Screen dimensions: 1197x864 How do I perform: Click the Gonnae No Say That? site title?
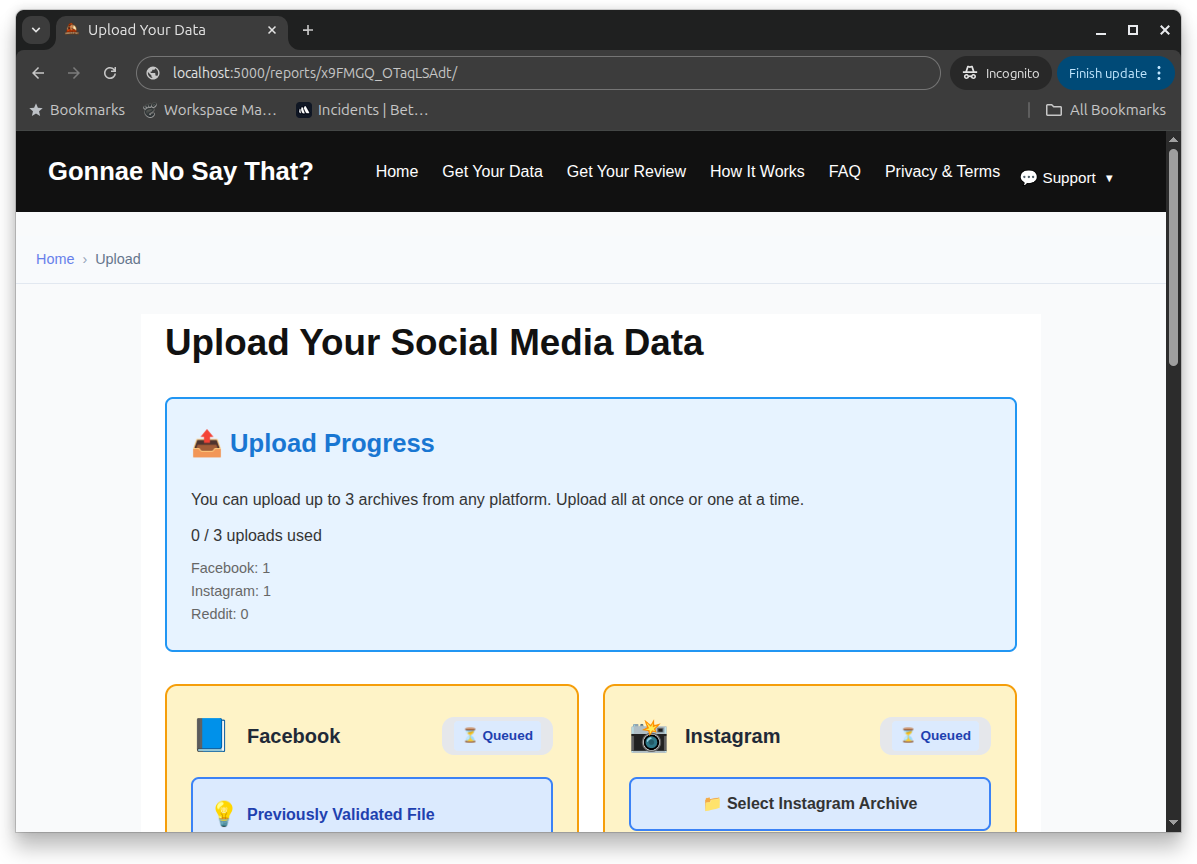pyautogui.click(x=181, y=171)
